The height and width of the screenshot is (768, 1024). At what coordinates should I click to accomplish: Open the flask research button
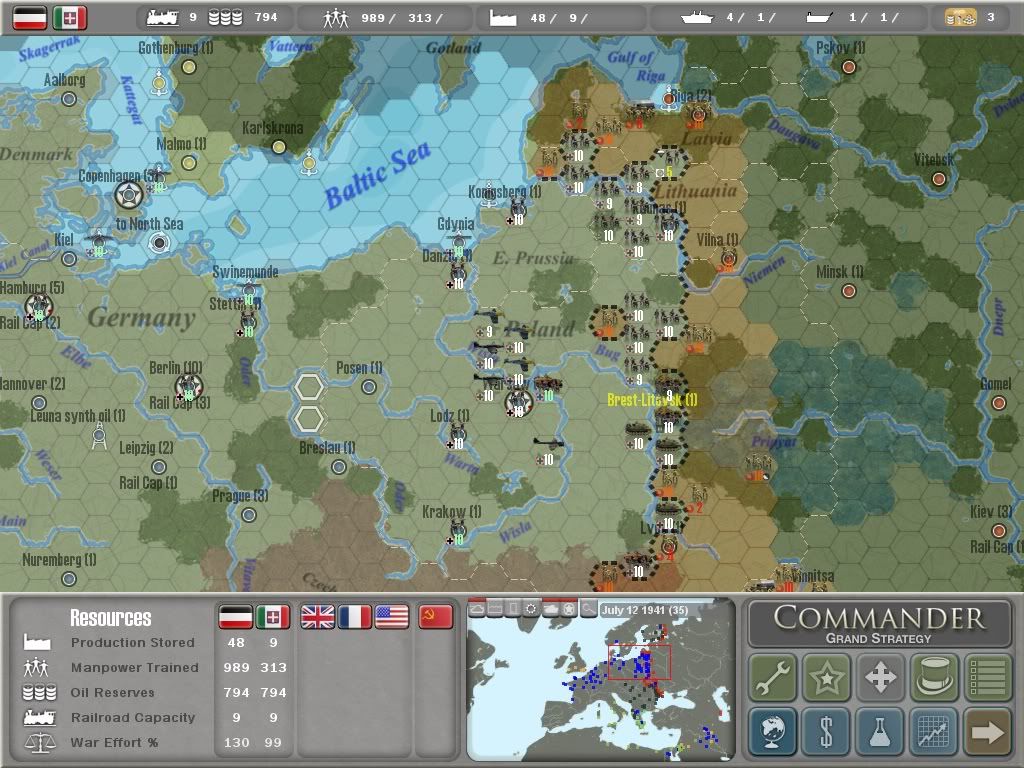coord(880,731)
